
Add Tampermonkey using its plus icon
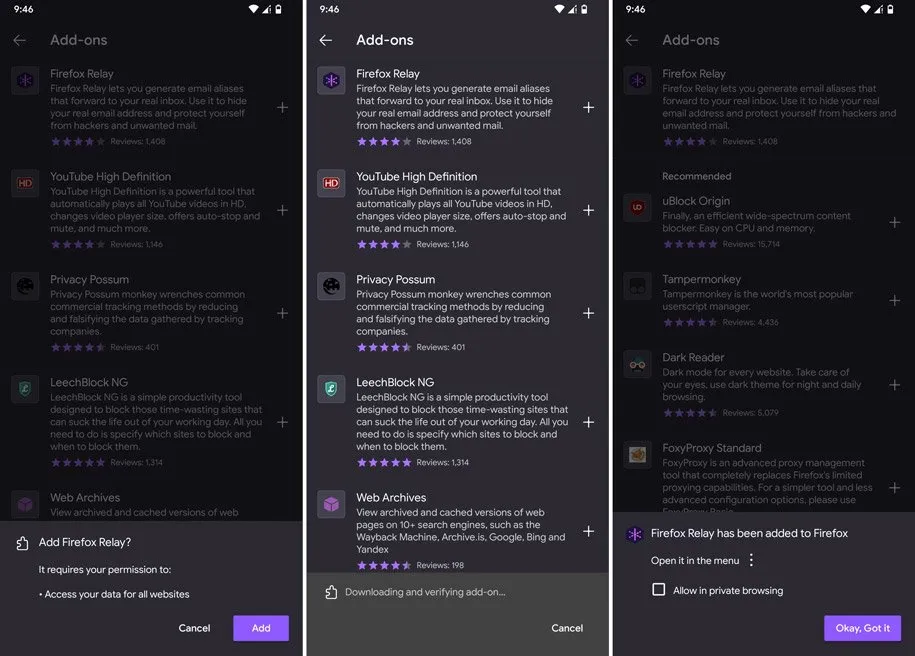pos(894,301)
